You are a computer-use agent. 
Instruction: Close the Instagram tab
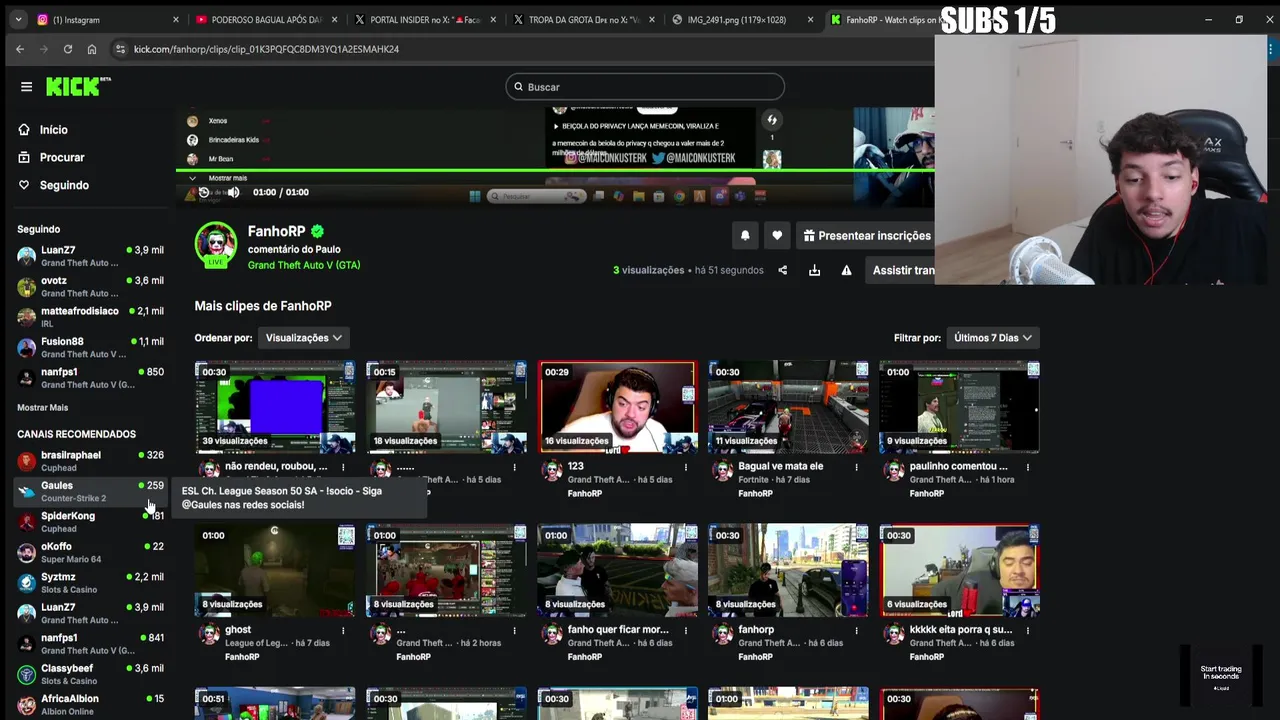176,20
